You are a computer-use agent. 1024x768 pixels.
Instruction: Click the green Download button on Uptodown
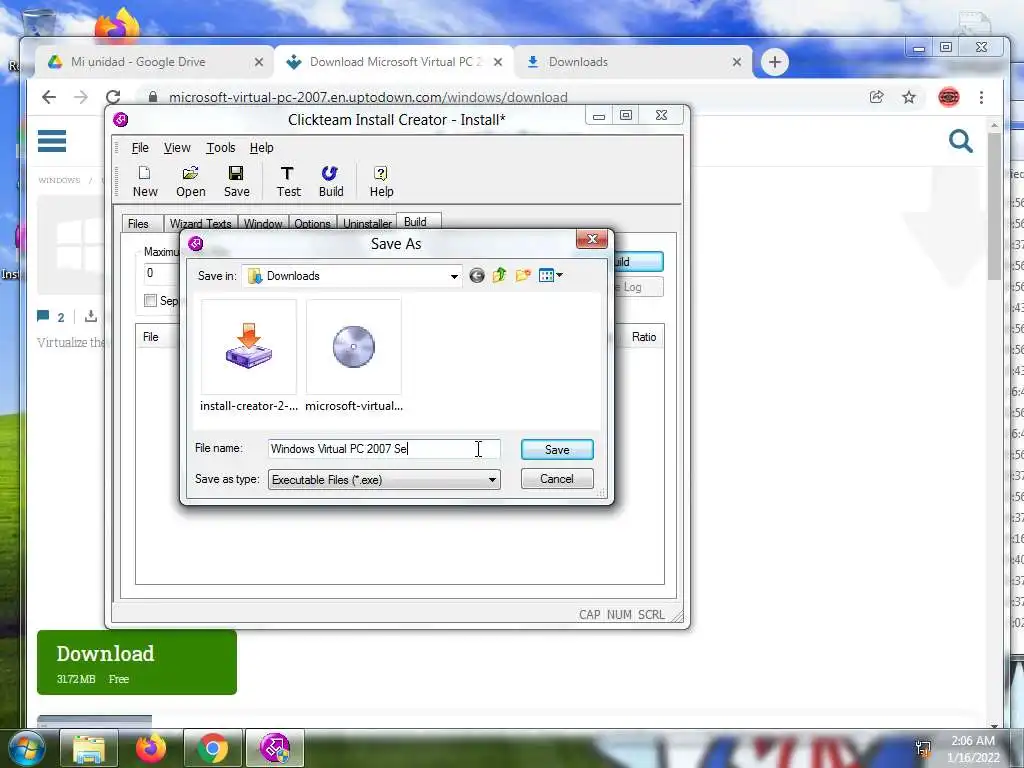pyautogui.click(x=136, y=662)
